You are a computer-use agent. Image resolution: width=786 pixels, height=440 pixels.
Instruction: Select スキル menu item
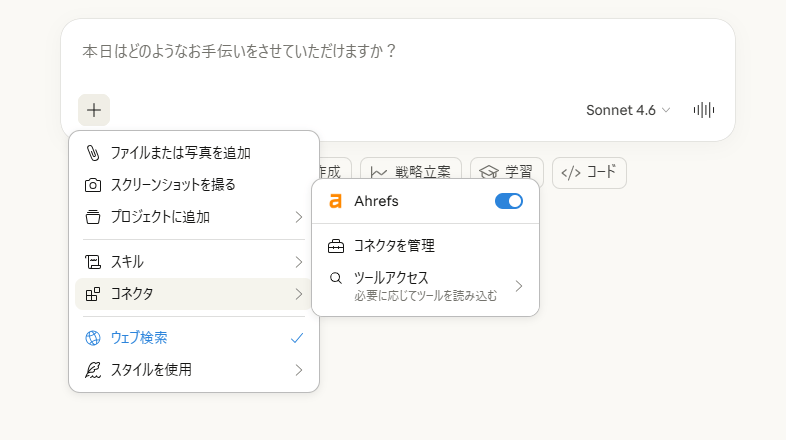click(193, 262)
